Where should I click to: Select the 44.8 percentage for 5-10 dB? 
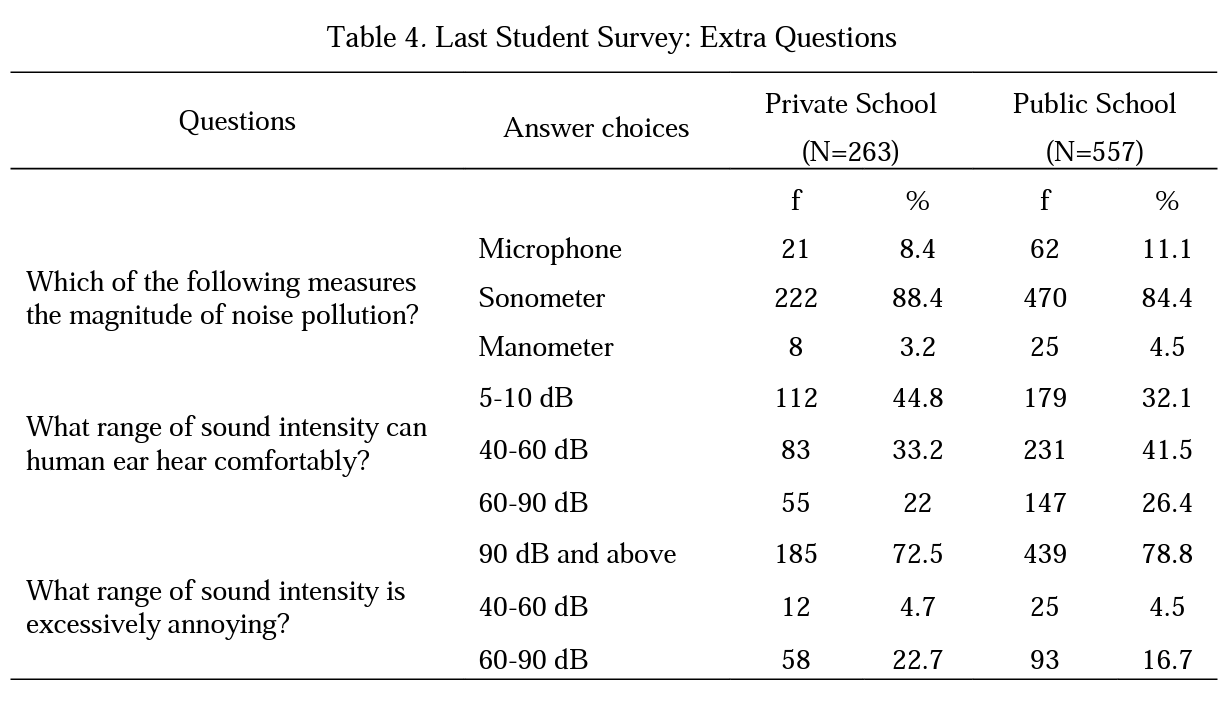[917, 398]
